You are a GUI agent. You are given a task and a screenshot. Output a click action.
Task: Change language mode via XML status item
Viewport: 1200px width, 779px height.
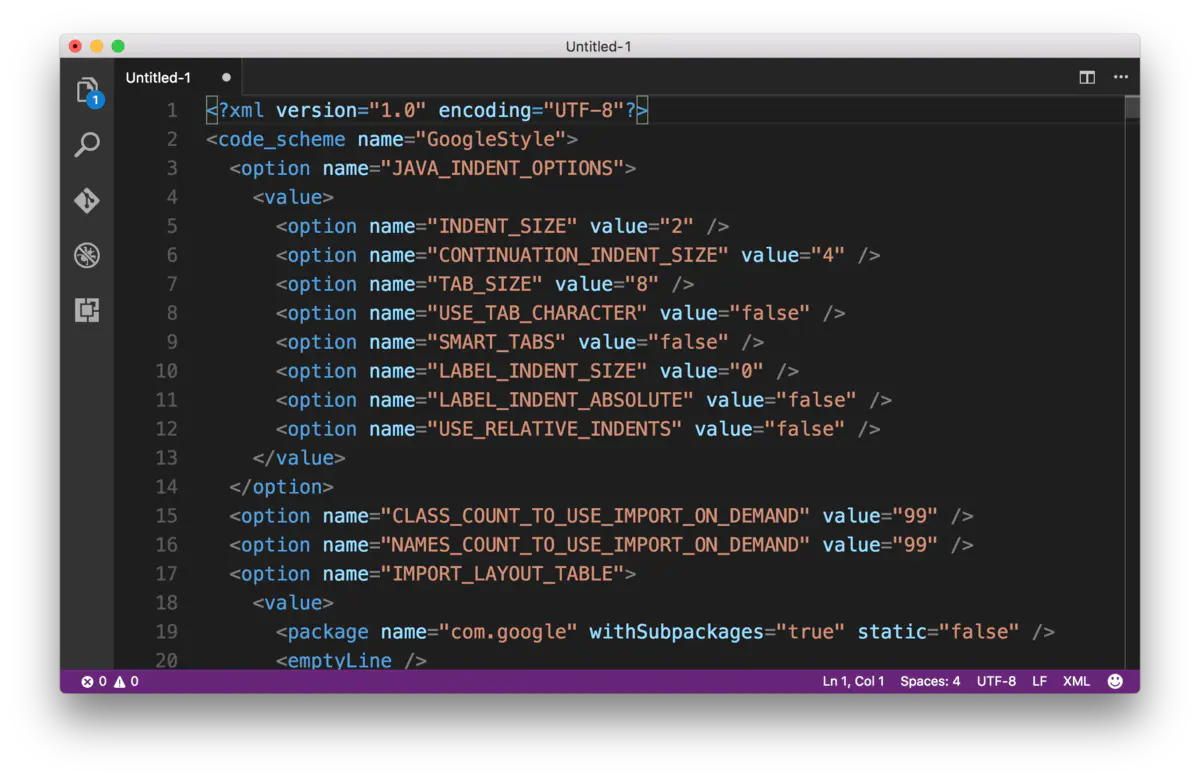[1076, 682]
